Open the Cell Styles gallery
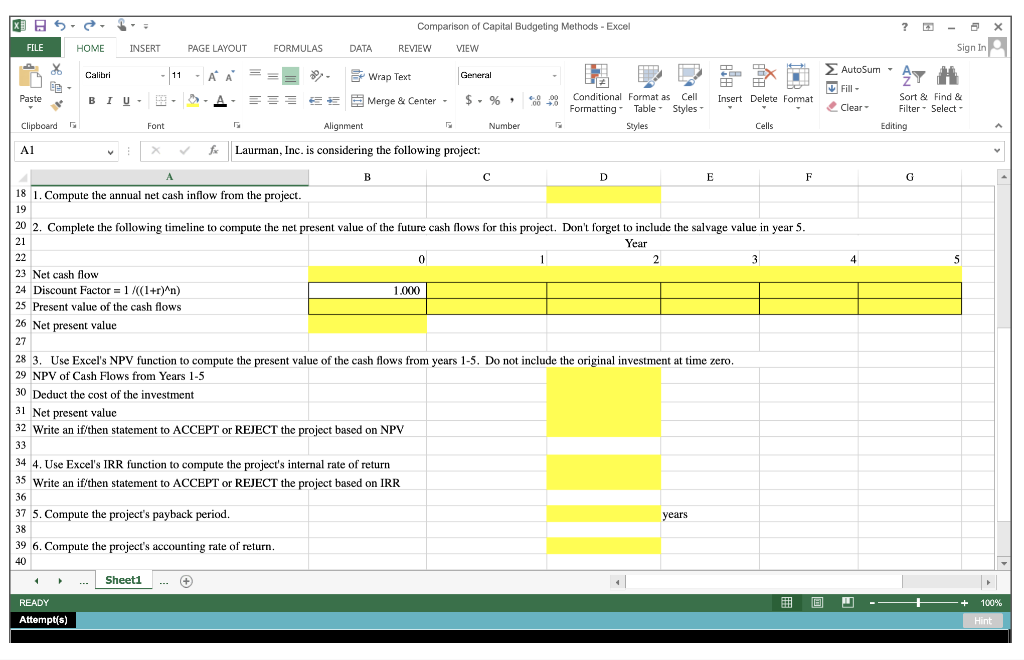1024x660 pixels. coord(689,89)
